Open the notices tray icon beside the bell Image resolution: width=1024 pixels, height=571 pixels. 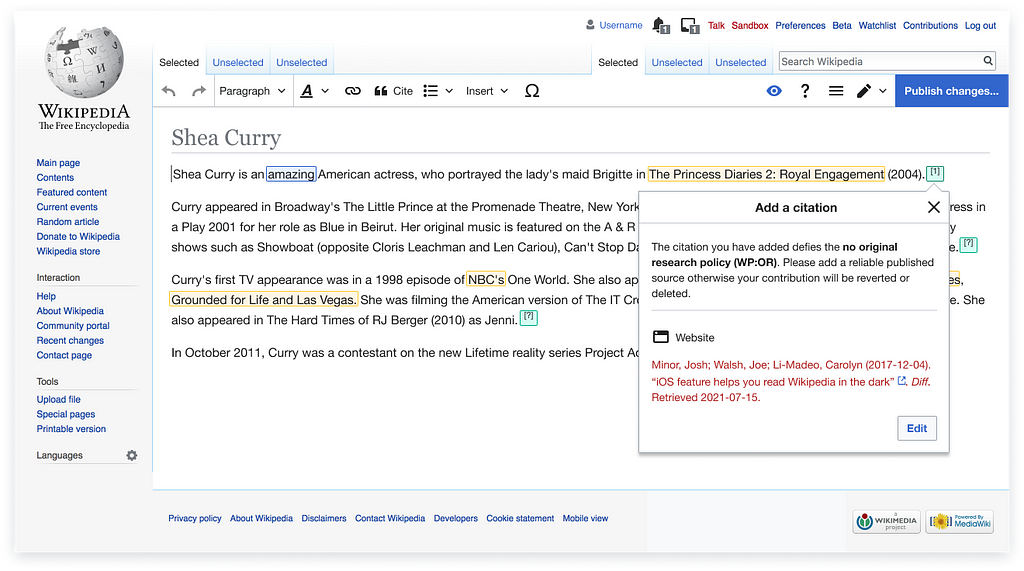pyautogui.click(x=690, y=25)
